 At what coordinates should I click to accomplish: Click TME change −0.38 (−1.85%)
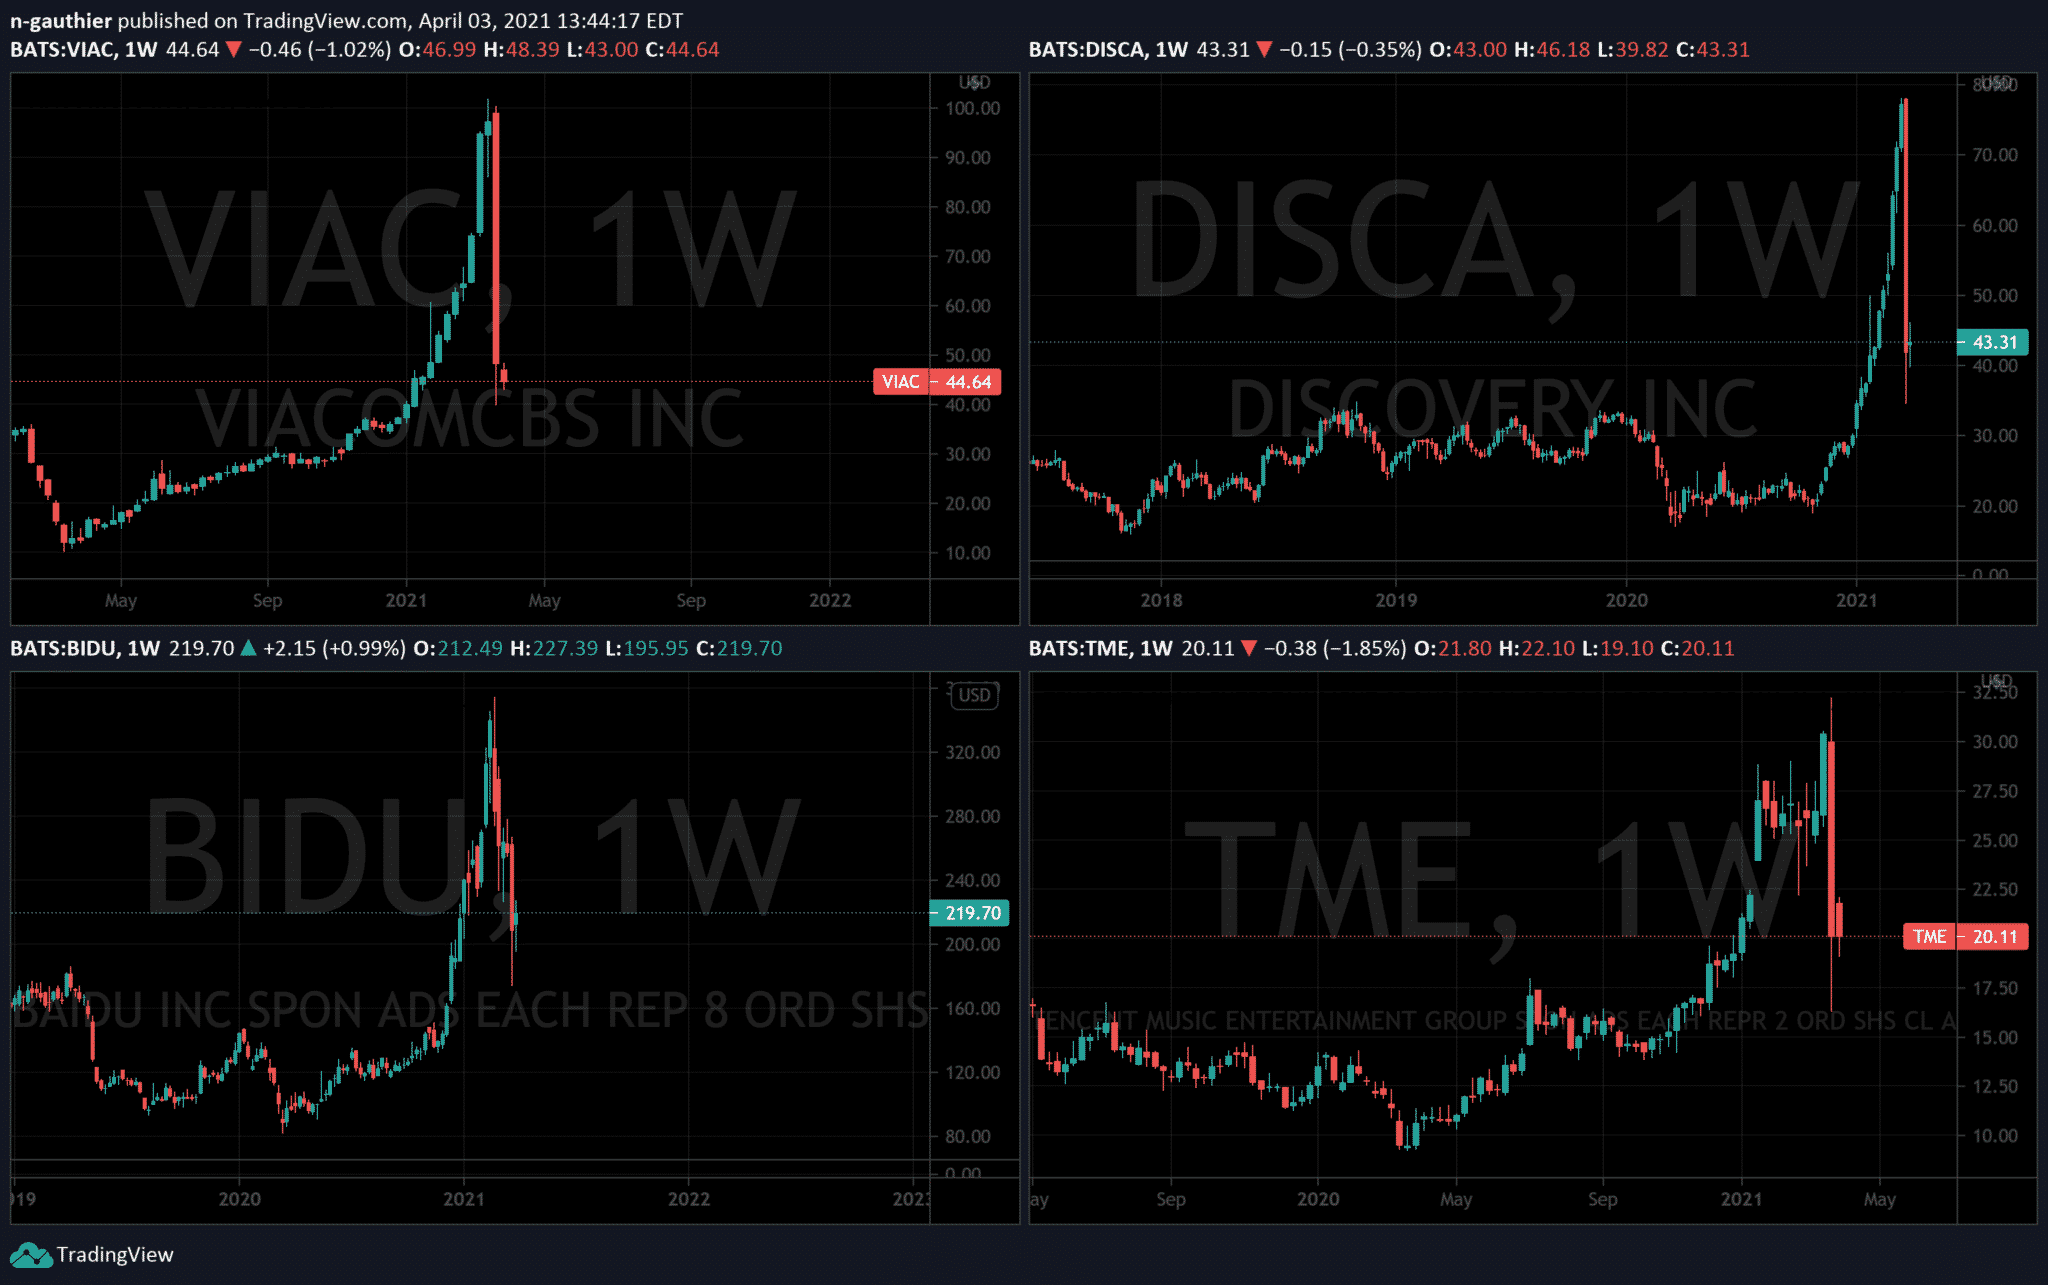[x=1335, y=649]
